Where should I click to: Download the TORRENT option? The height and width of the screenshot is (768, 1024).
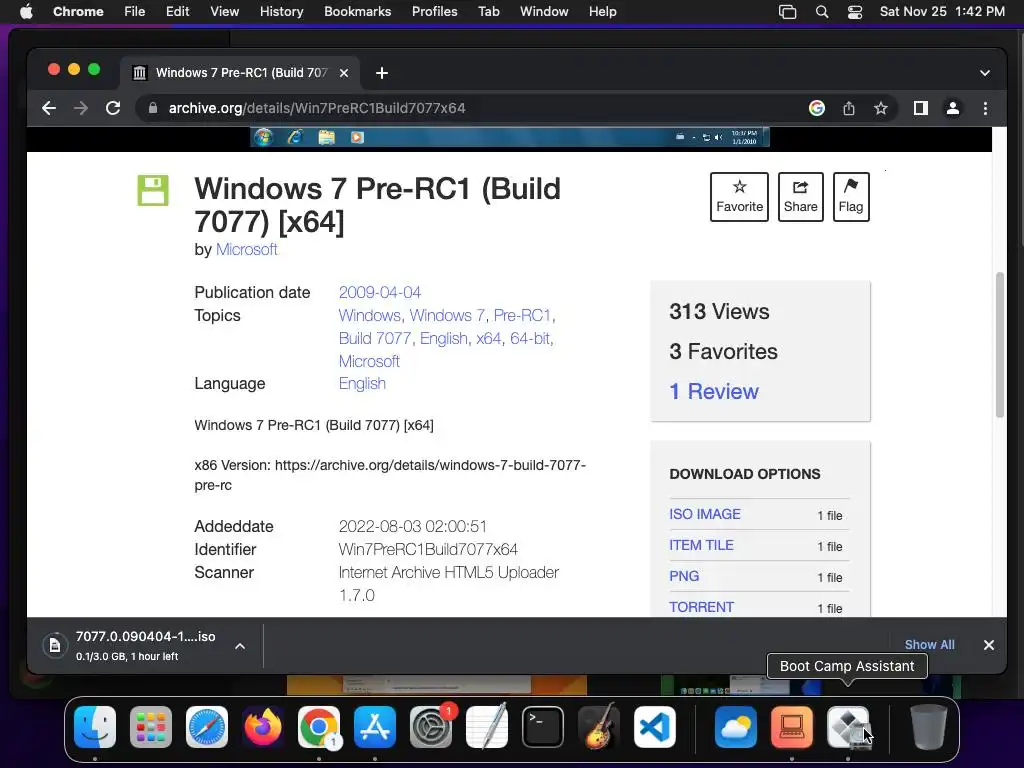(701, 607)
